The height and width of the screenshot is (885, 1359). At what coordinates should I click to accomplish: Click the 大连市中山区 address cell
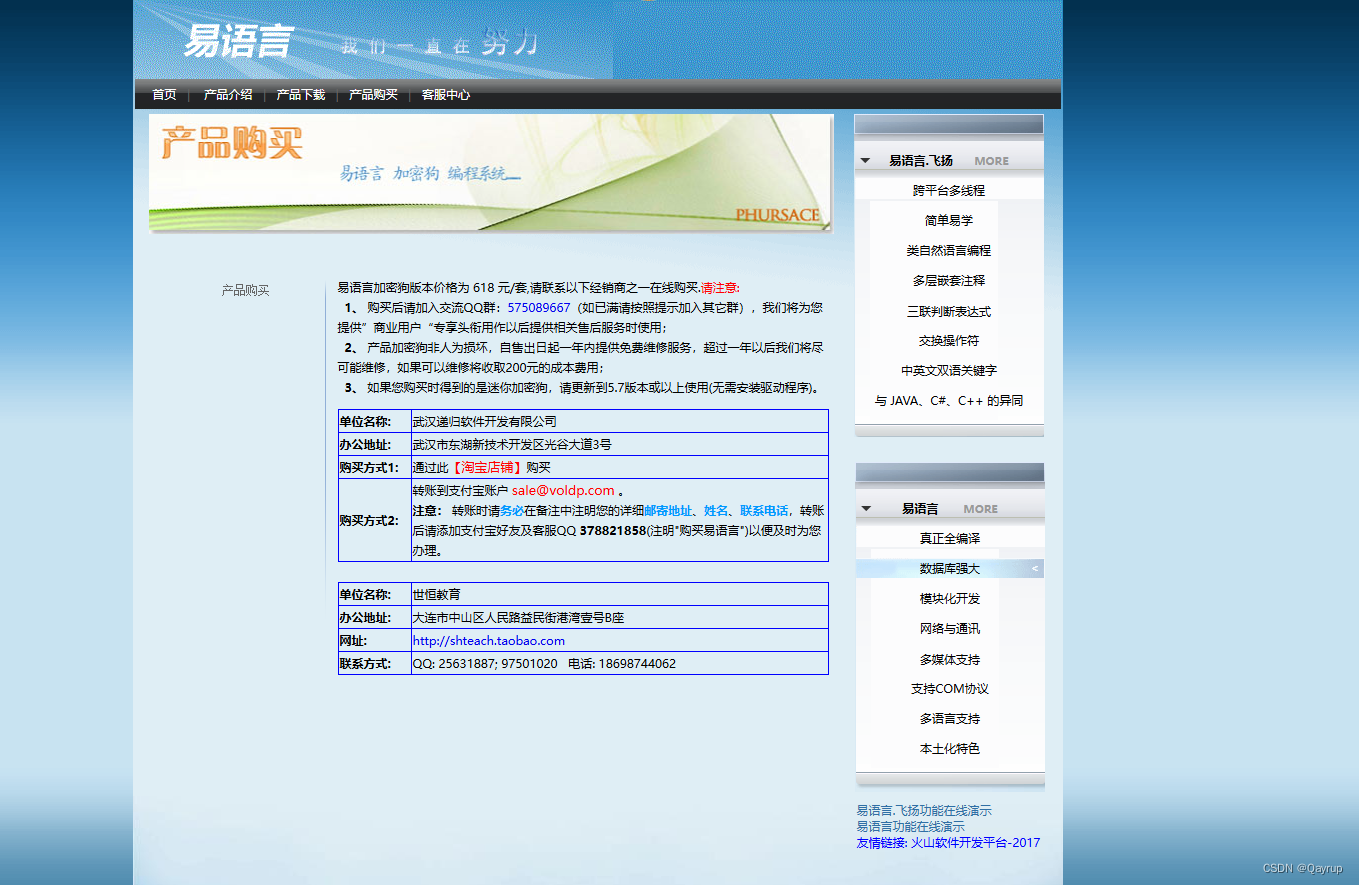620,617
